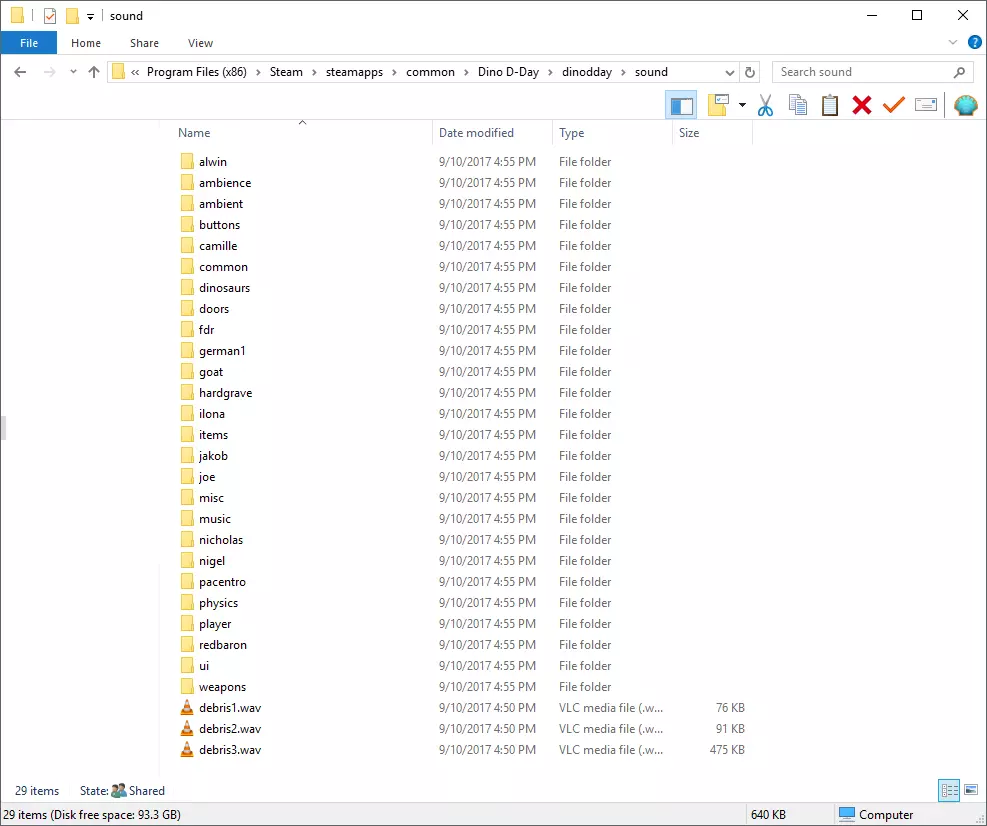Open the File menu tab
Screen dimensions: 987x826
pos(29,43)
